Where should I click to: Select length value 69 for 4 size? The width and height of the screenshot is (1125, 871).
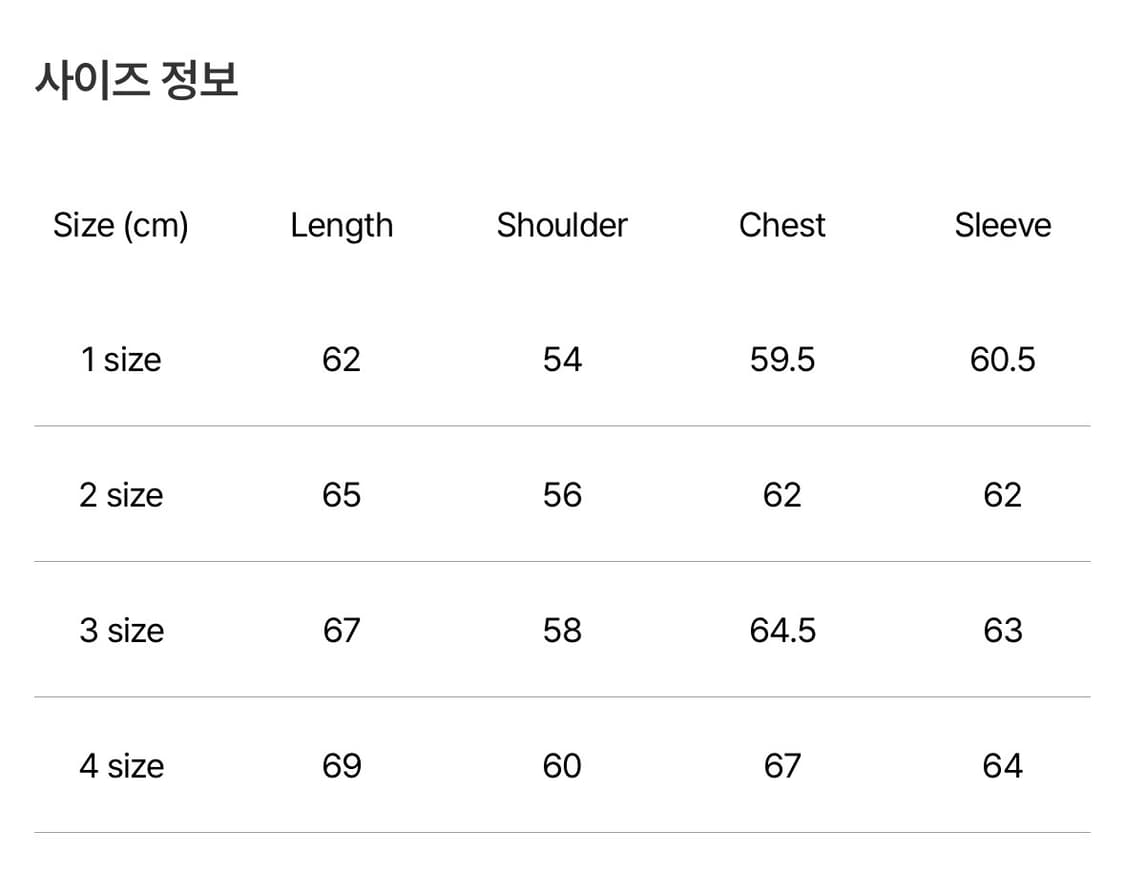pyautogui.click(x=342, y=766)
